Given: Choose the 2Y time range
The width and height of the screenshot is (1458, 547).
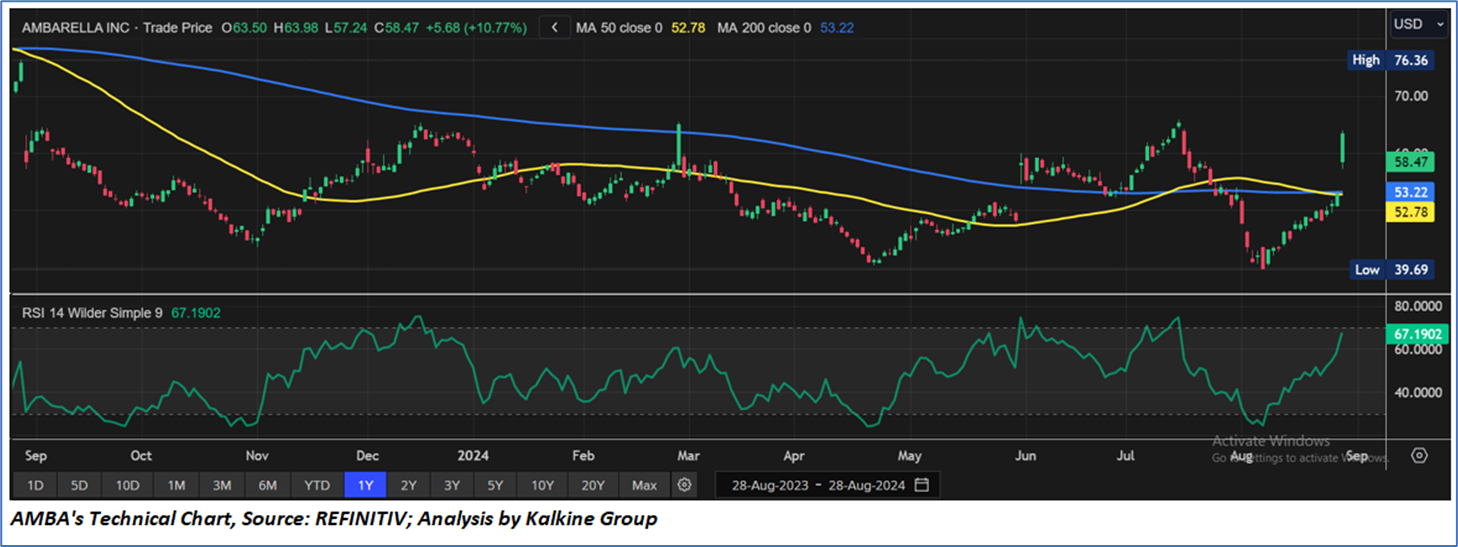Looking at the screenshot, I should pos(409,485).
